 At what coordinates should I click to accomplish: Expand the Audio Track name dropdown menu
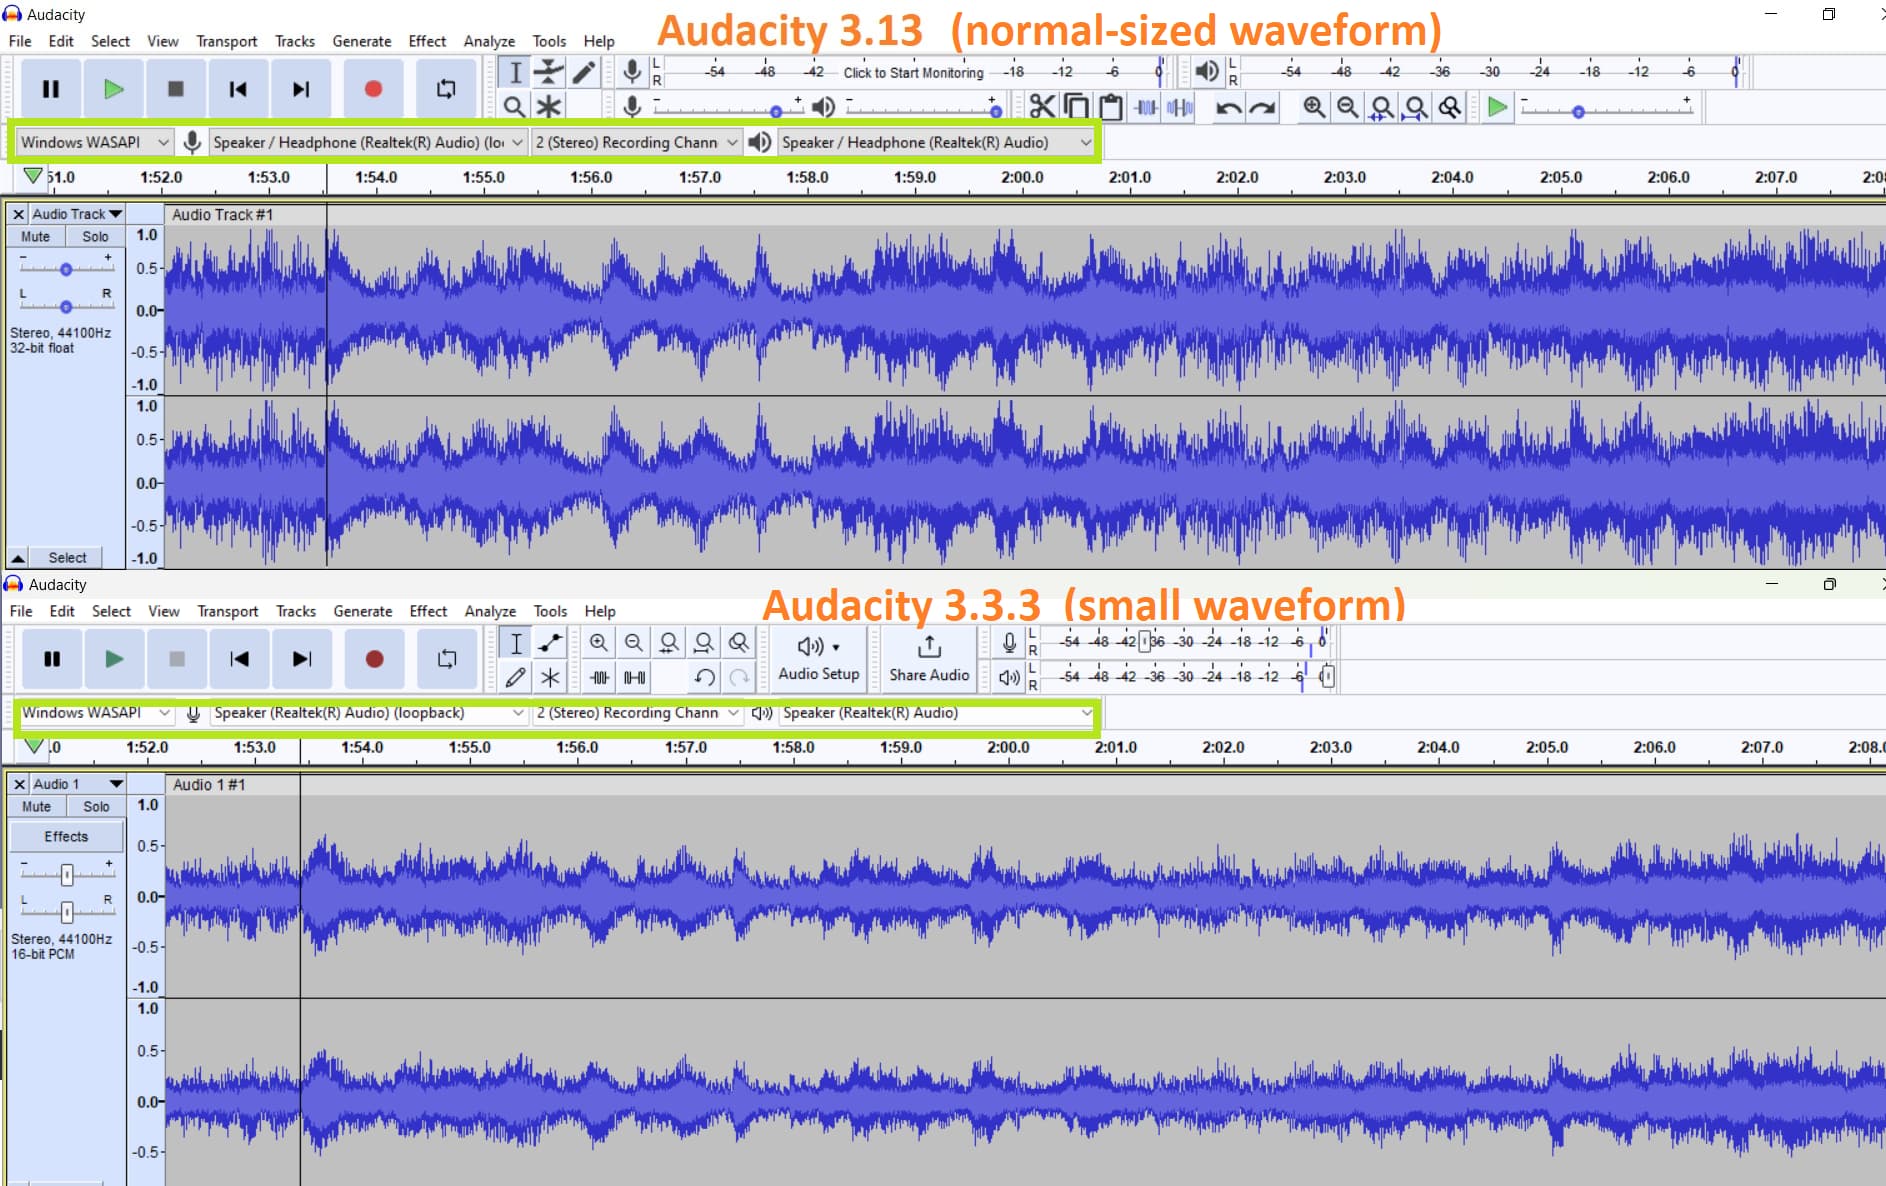(76, 214)
